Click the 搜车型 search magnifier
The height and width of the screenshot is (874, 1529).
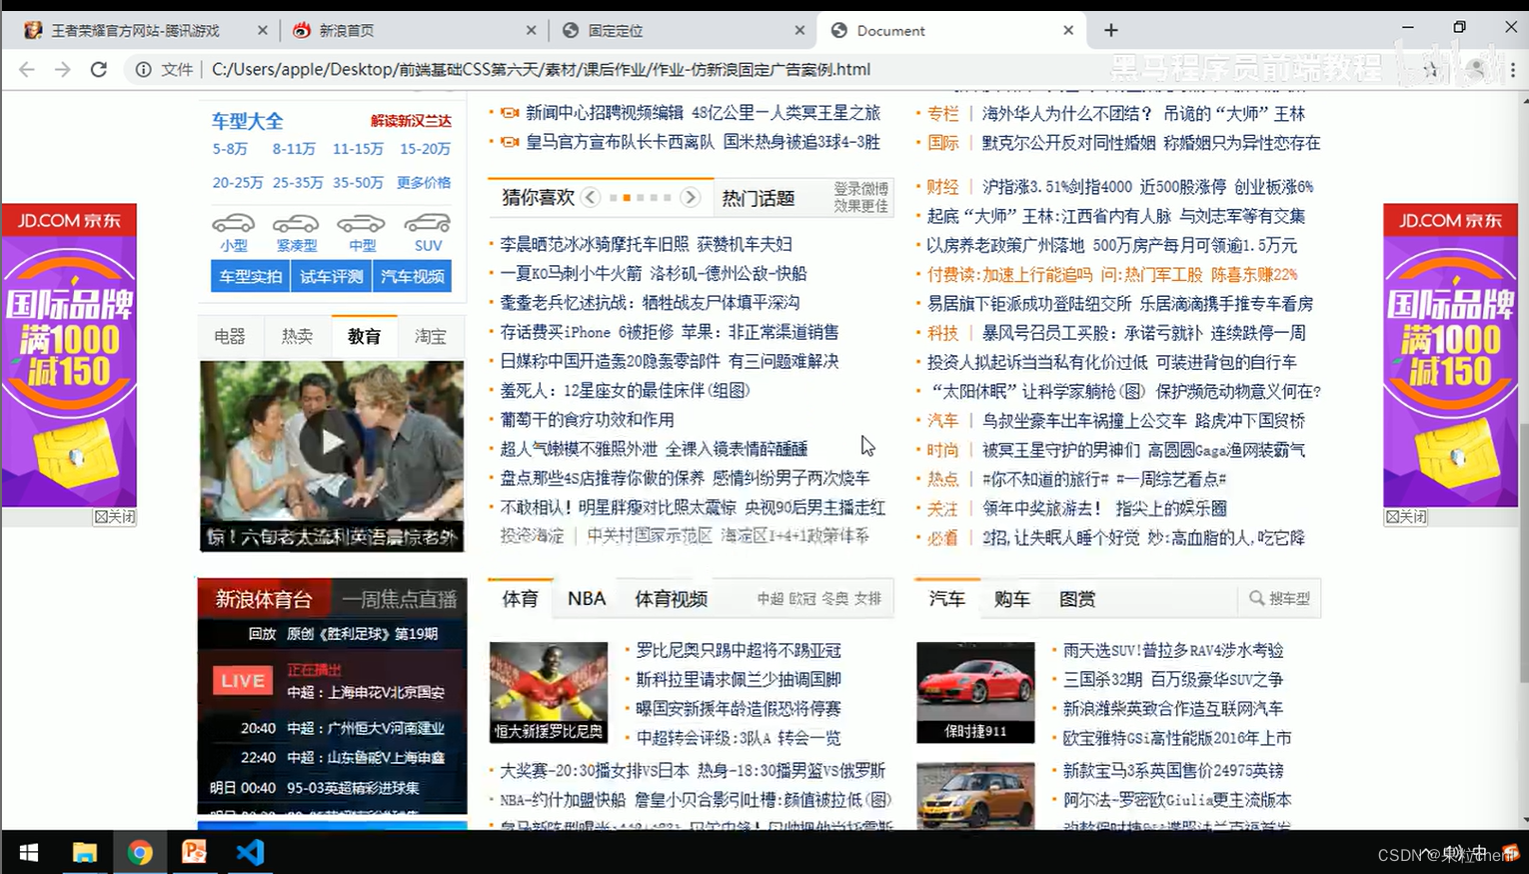click(x=1256, y=598)
